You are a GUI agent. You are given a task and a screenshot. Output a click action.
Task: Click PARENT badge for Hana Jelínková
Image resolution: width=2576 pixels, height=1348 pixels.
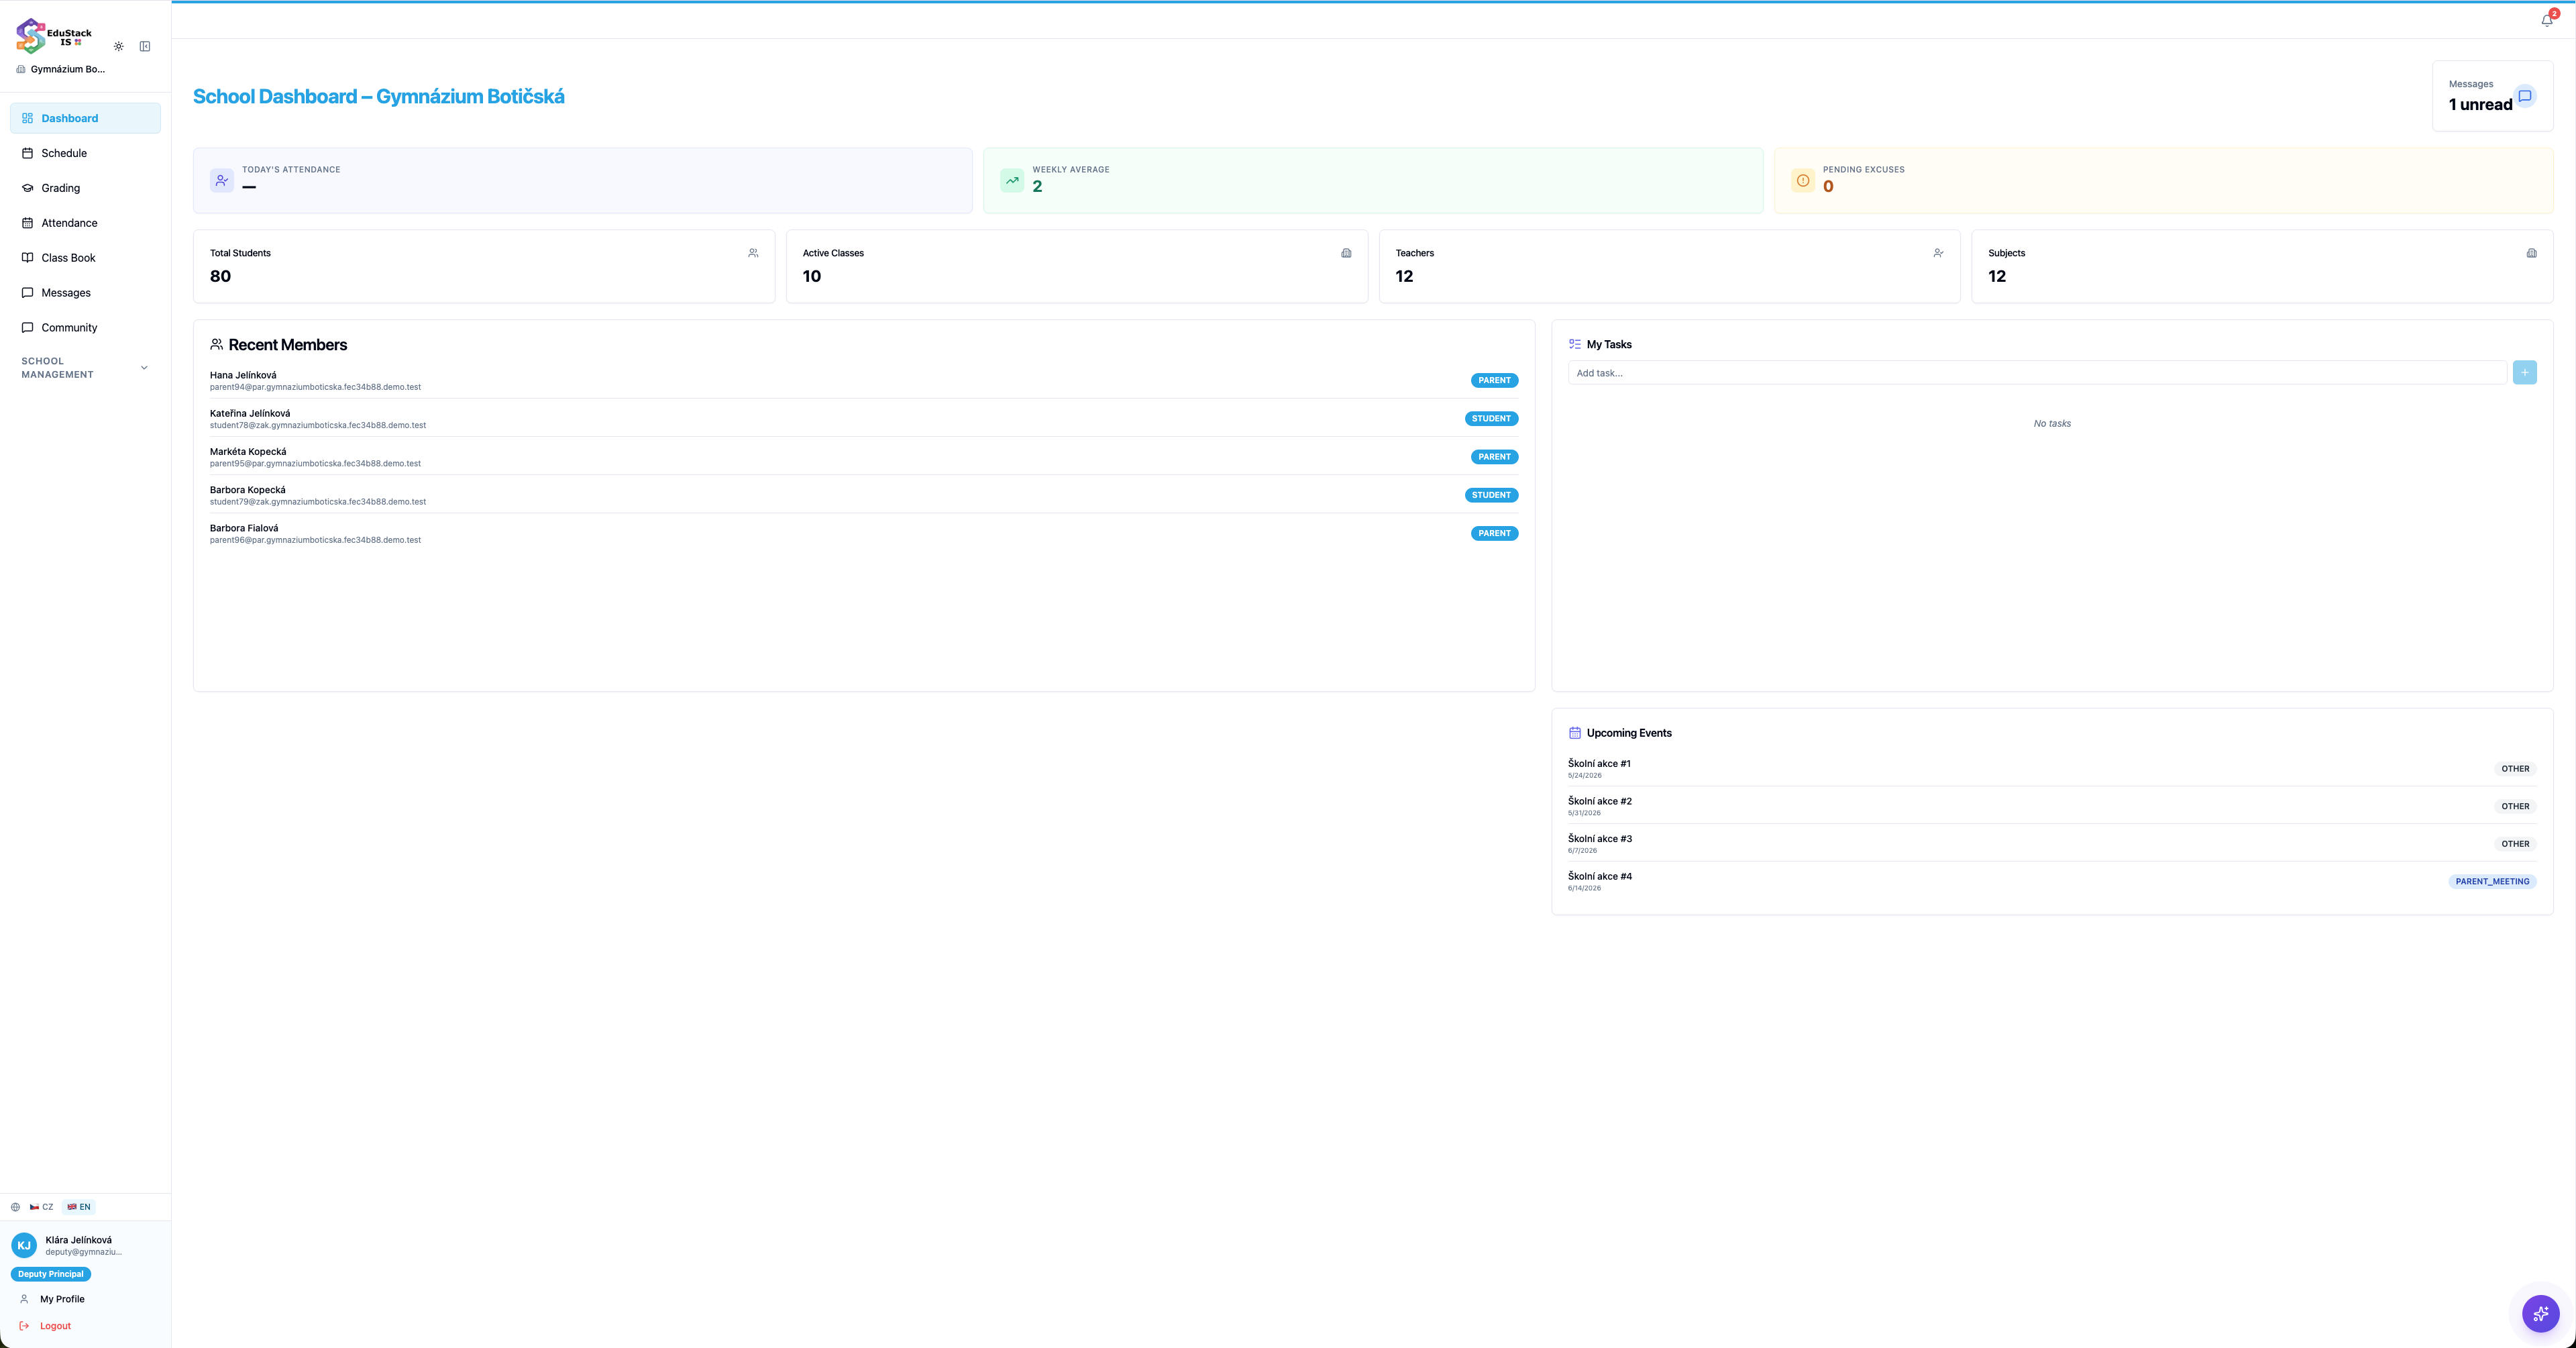pos(1494,380)
